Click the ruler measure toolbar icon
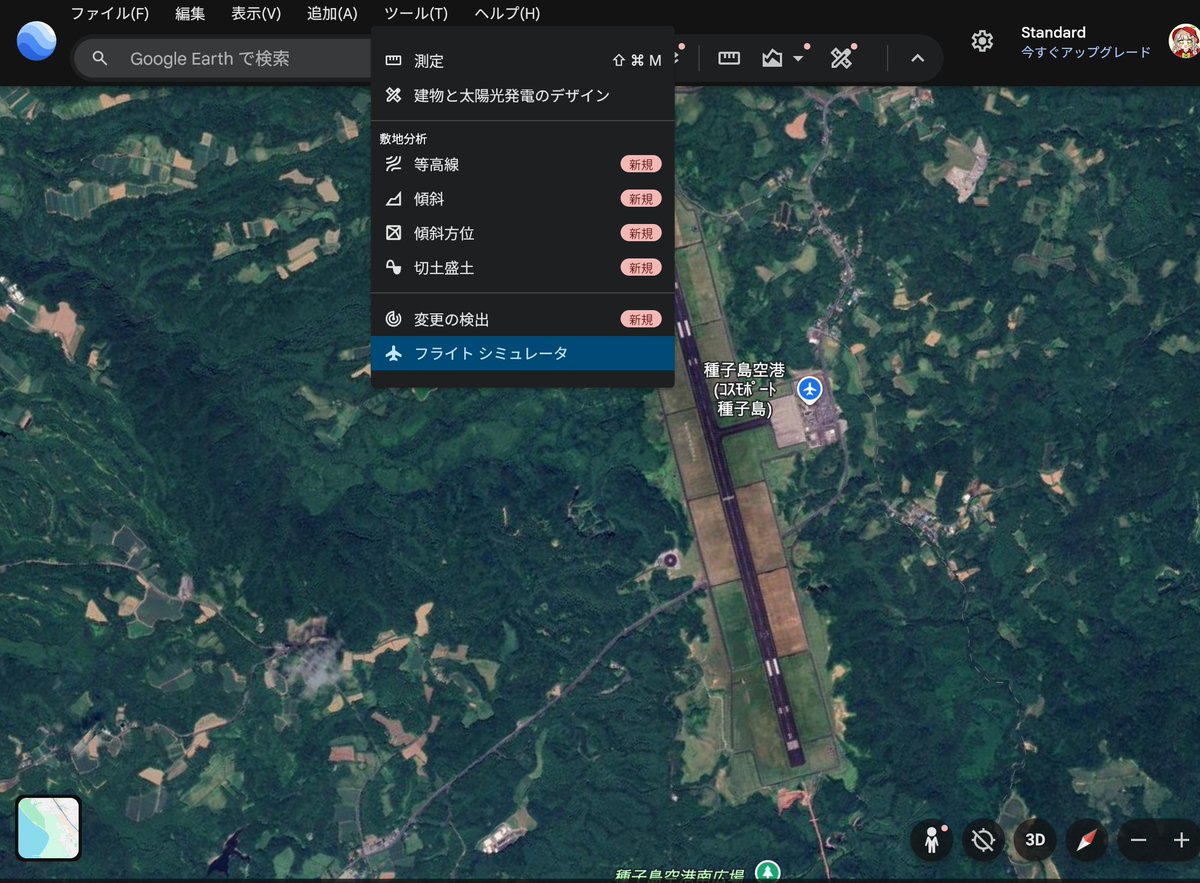 click(x=729, y=59)
